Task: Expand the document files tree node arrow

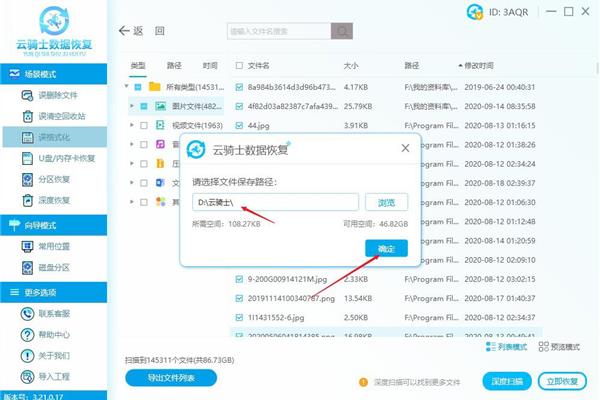Action: click(132, 183)
